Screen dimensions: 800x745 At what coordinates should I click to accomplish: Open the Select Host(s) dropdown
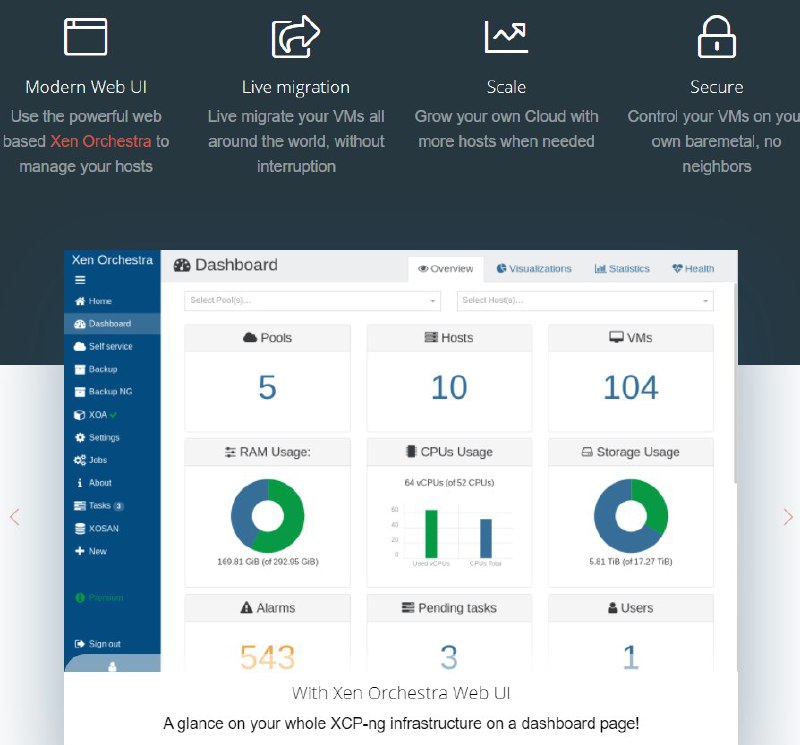585,300
